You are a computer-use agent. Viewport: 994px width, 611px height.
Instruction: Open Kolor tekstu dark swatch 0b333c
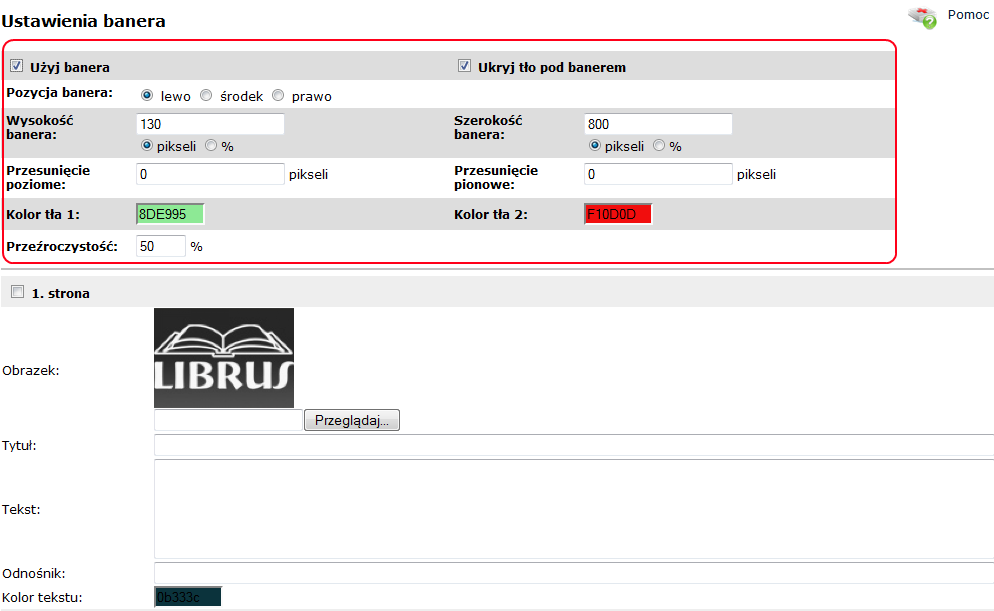[x=188, y=597]
